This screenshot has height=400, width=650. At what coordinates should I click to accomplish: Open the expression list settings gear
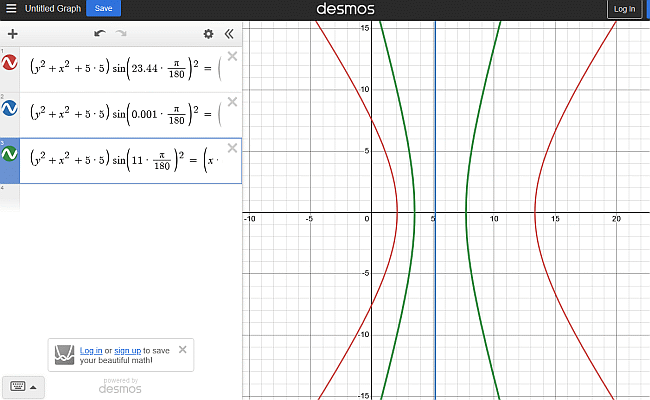tap(208, 33)
